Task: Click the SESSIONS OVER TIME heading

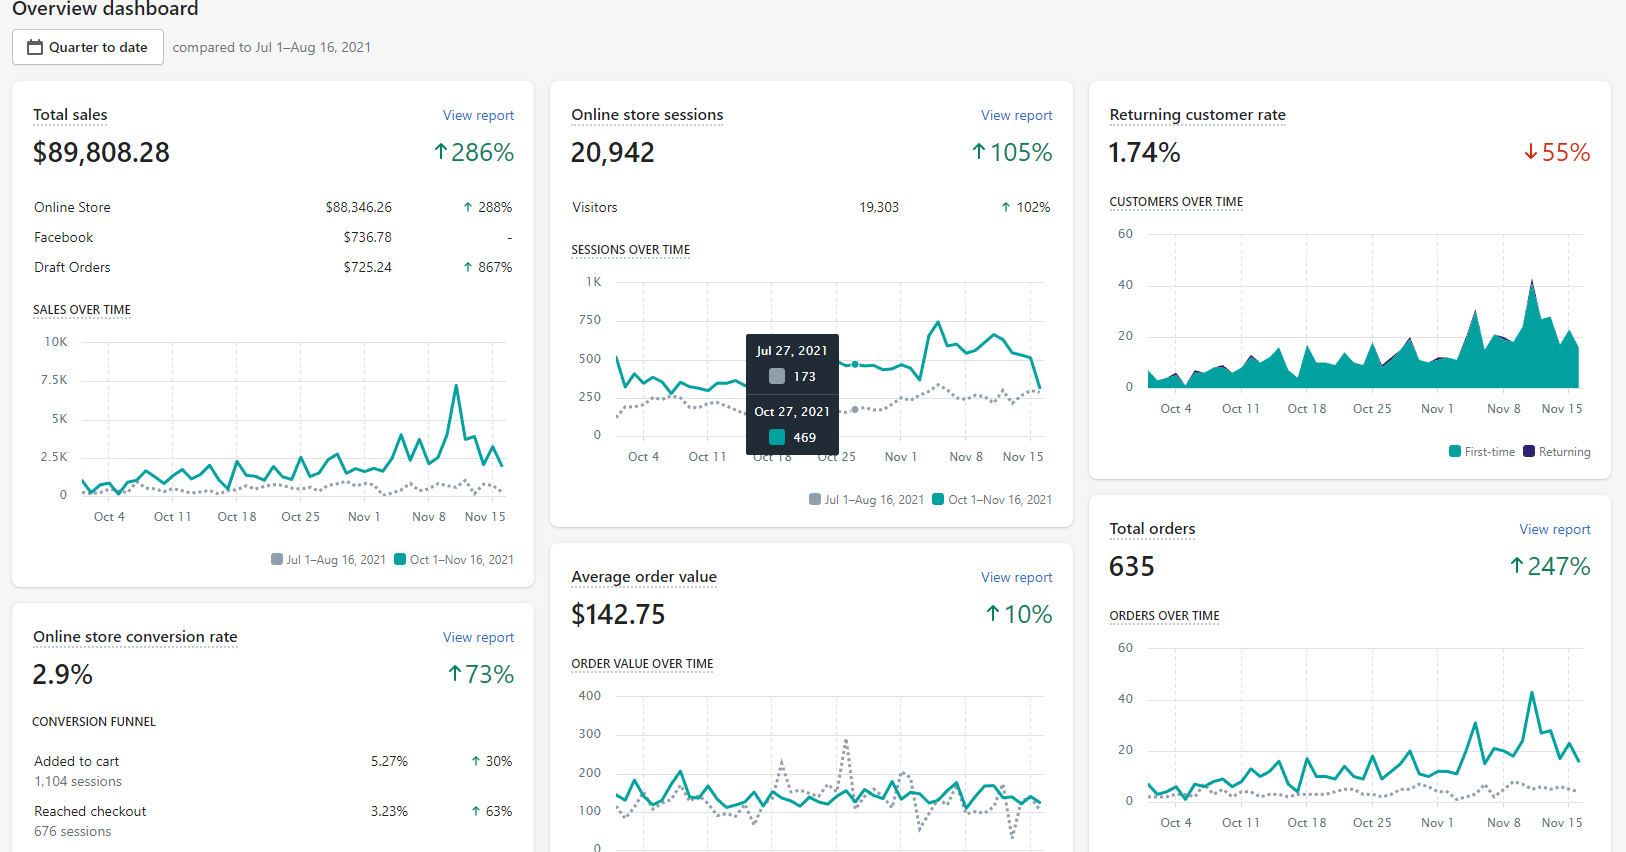Action: click(631, 250)
